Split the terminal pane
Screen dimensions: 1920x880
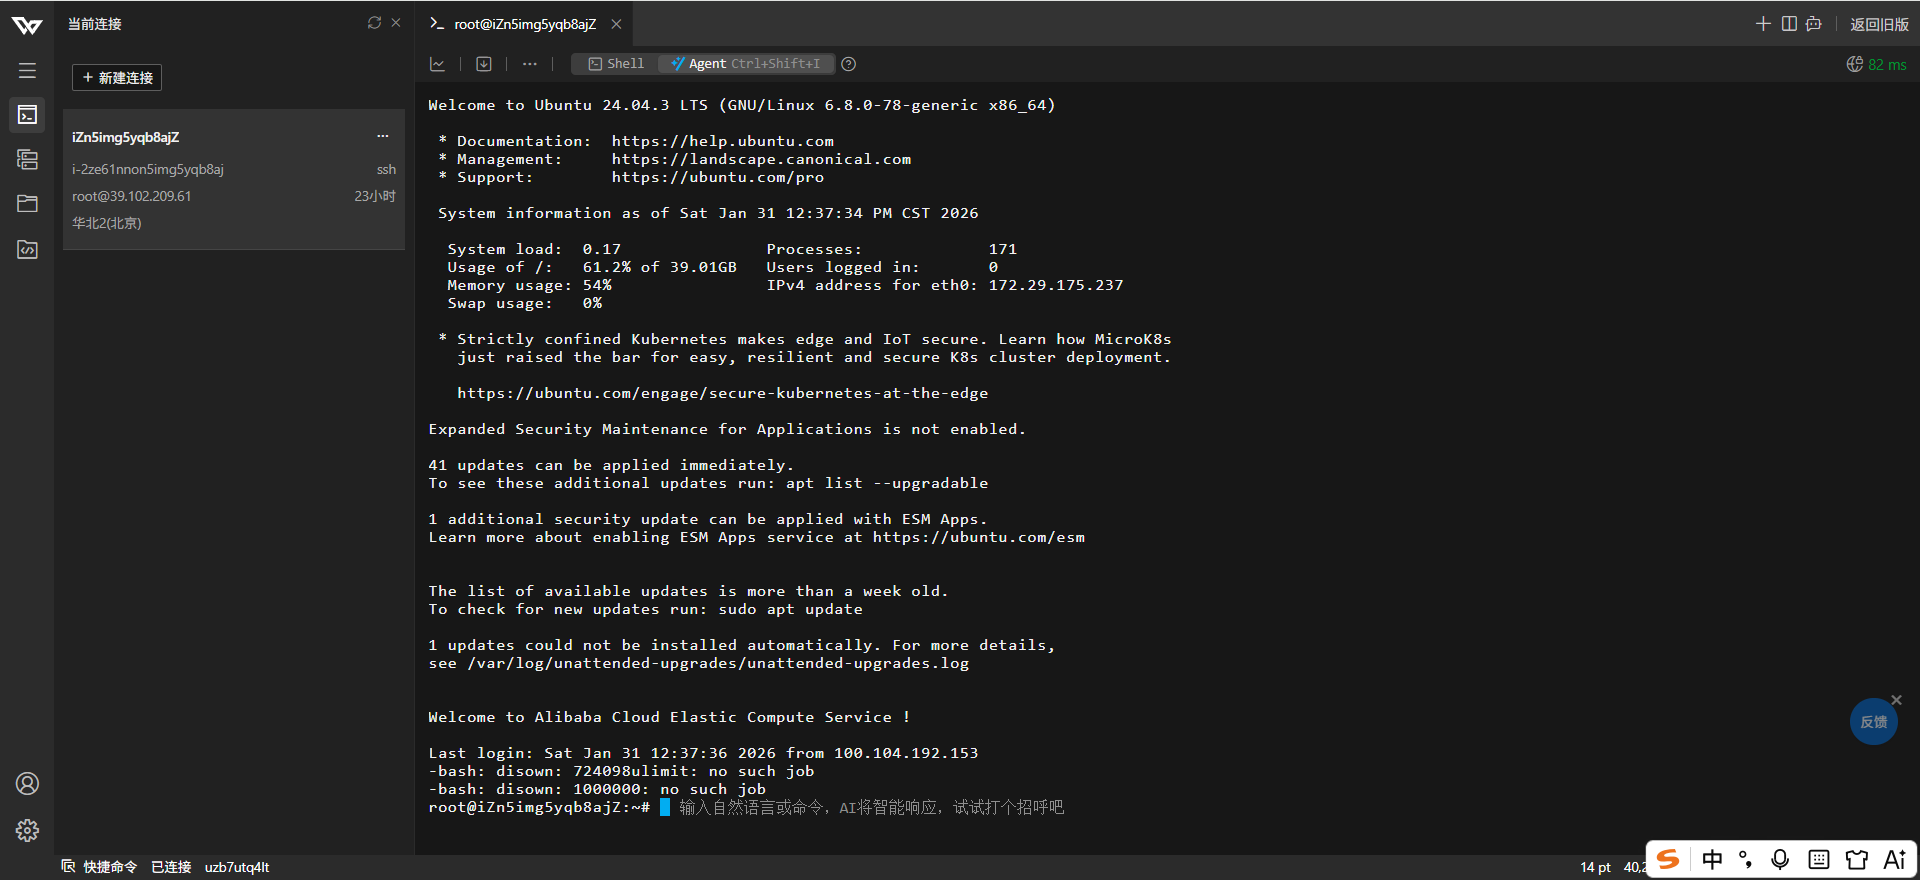[x=1789, y=24]
